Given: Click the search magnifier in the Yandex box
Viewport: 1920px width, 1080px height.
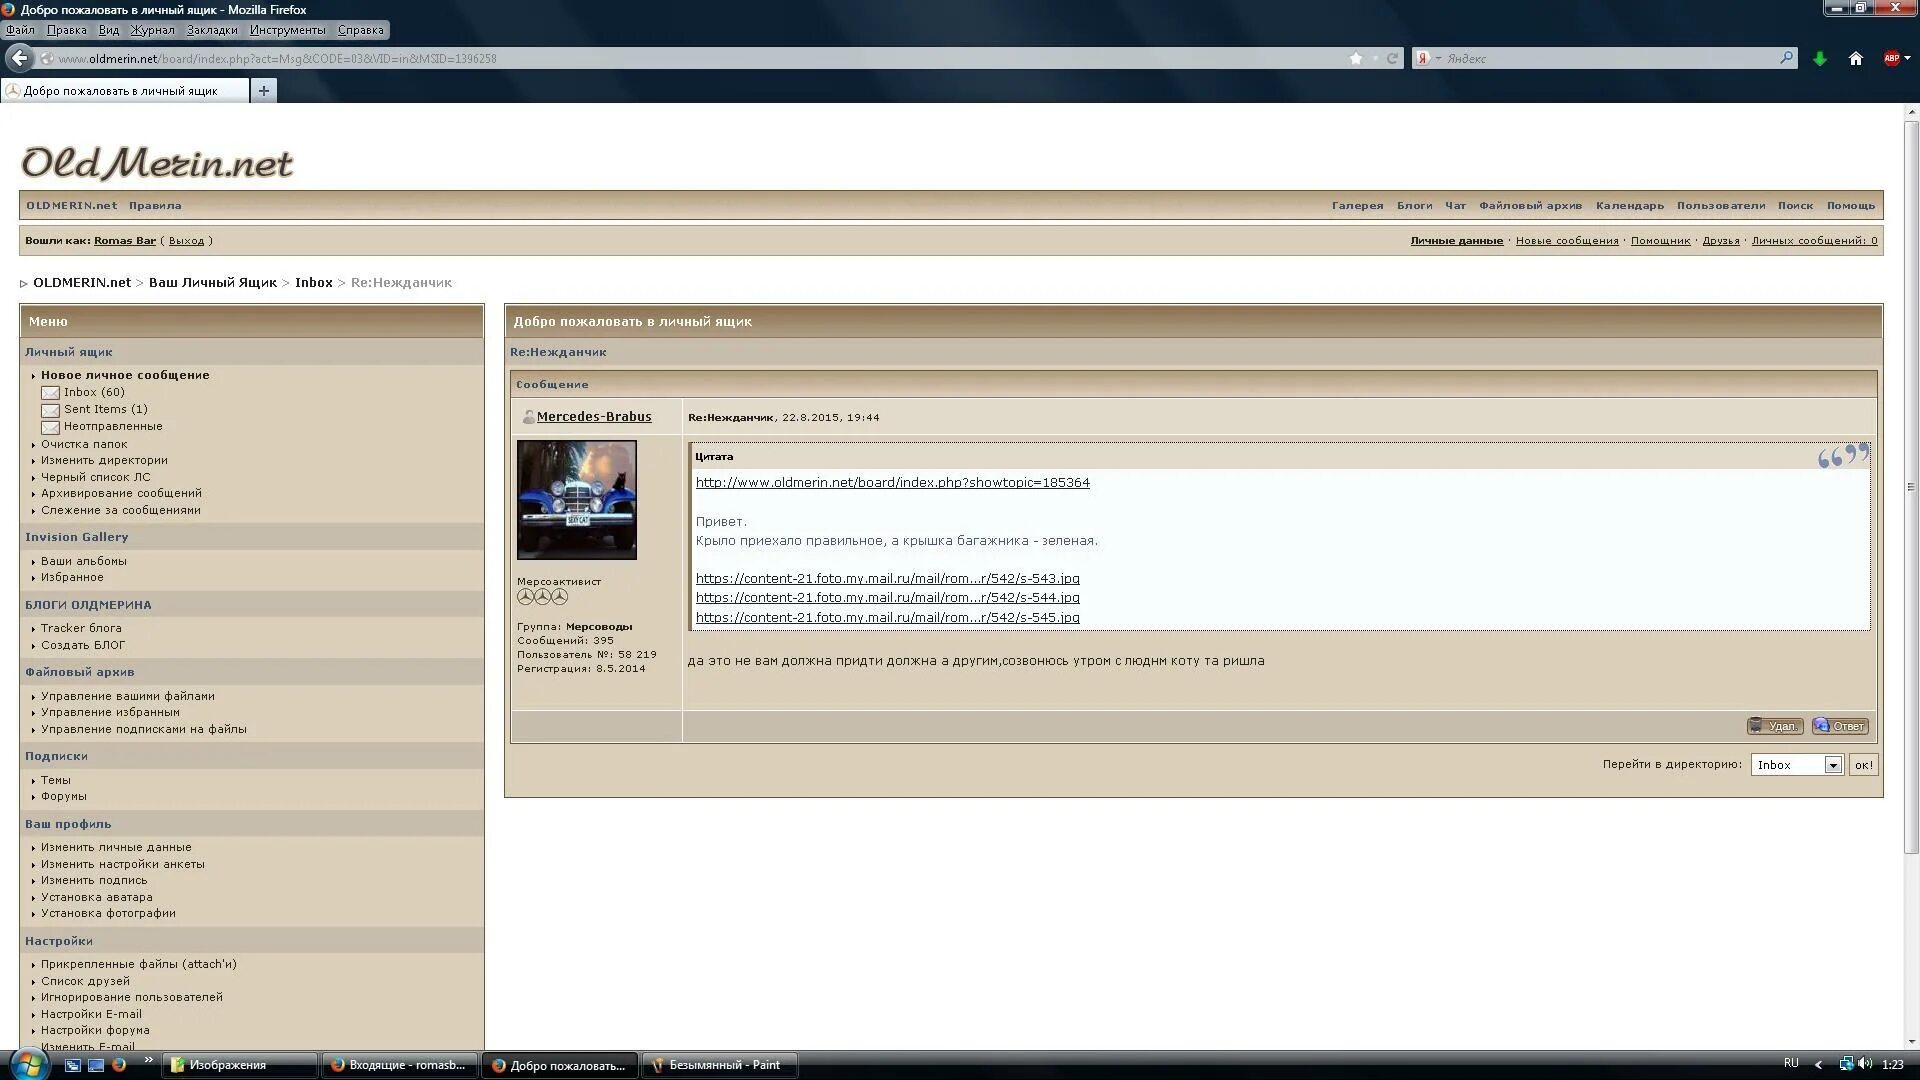Looking at the screenshot, I should click(1786, 58).
